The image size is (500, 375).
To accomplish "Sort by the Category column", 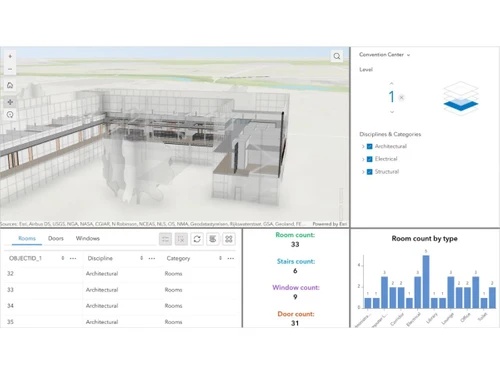I will tap(220, 258).
